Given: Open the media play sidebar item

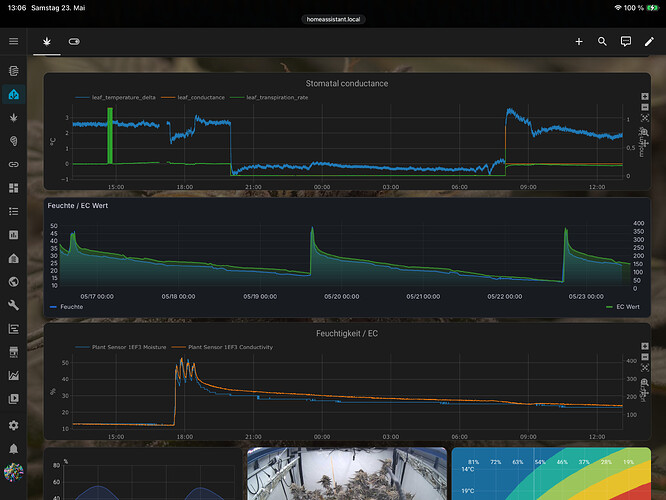Looking at the screenshot, I should click(x=14, y=398).
